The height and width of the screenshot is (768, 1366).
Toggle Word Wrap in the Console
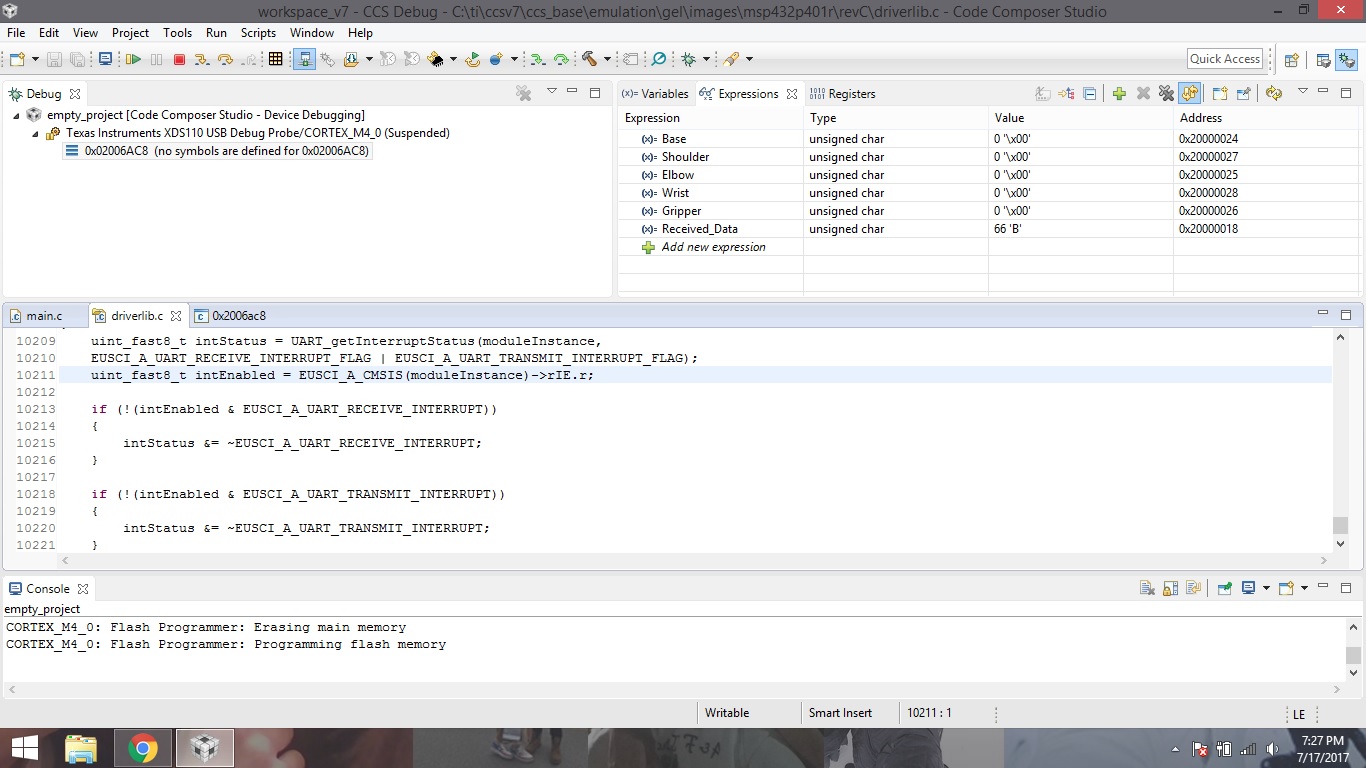(x=1193, y=588)
